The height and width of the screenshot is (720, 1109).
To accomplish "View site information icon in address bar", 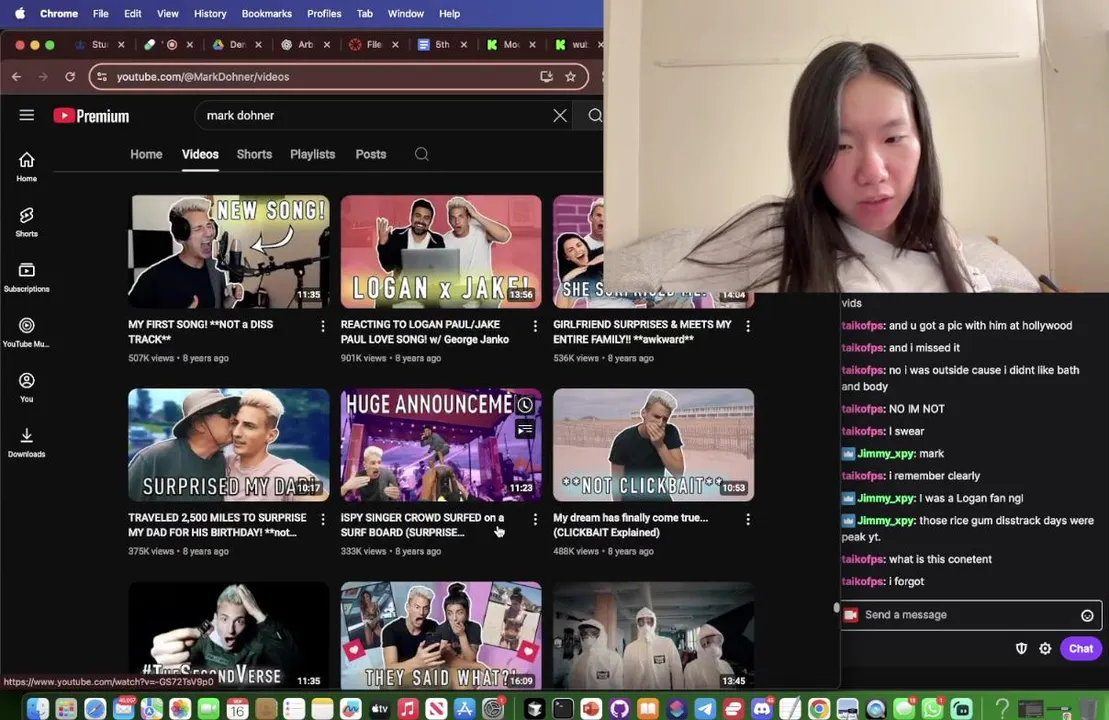I will coord(103,76).
